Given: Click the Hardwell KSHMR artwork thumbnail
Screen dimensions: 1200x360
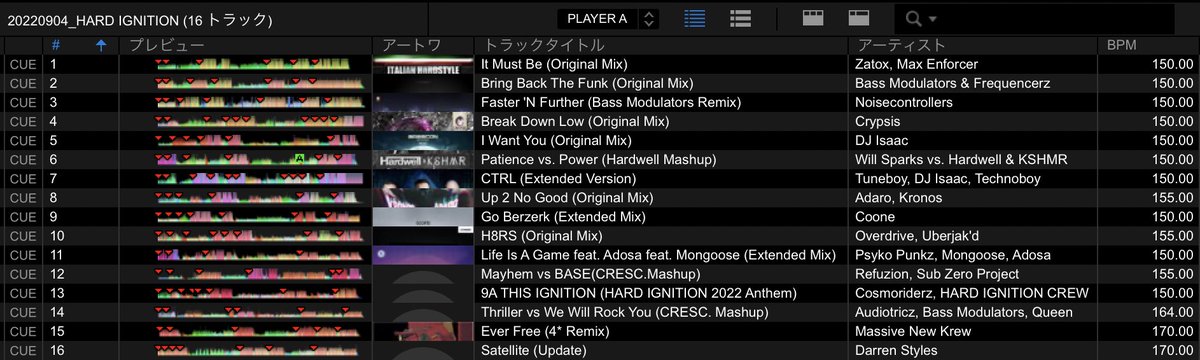Looking at the screenshot, I should (x=423, y=159).
